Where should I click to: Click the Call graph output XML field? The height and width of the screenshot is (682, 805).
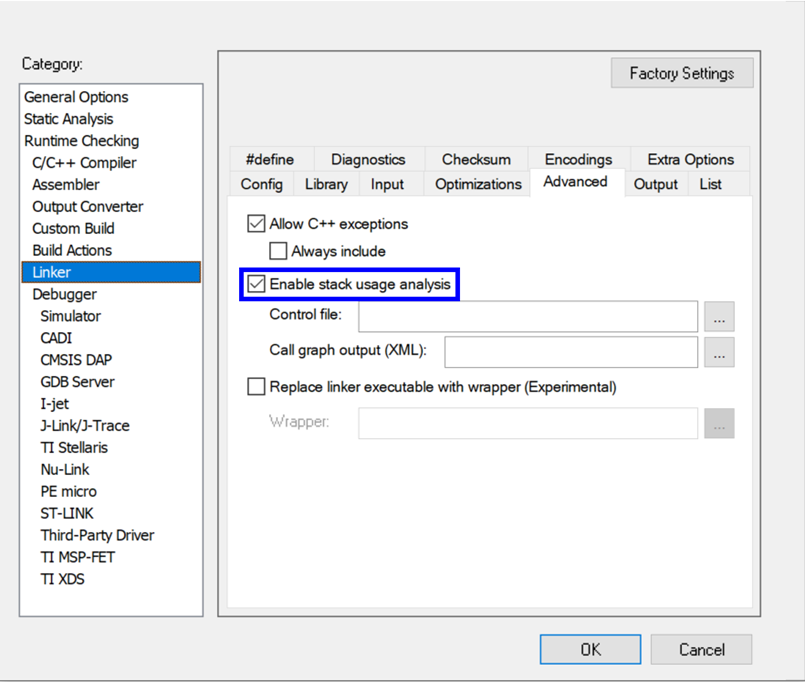[570, 352]
